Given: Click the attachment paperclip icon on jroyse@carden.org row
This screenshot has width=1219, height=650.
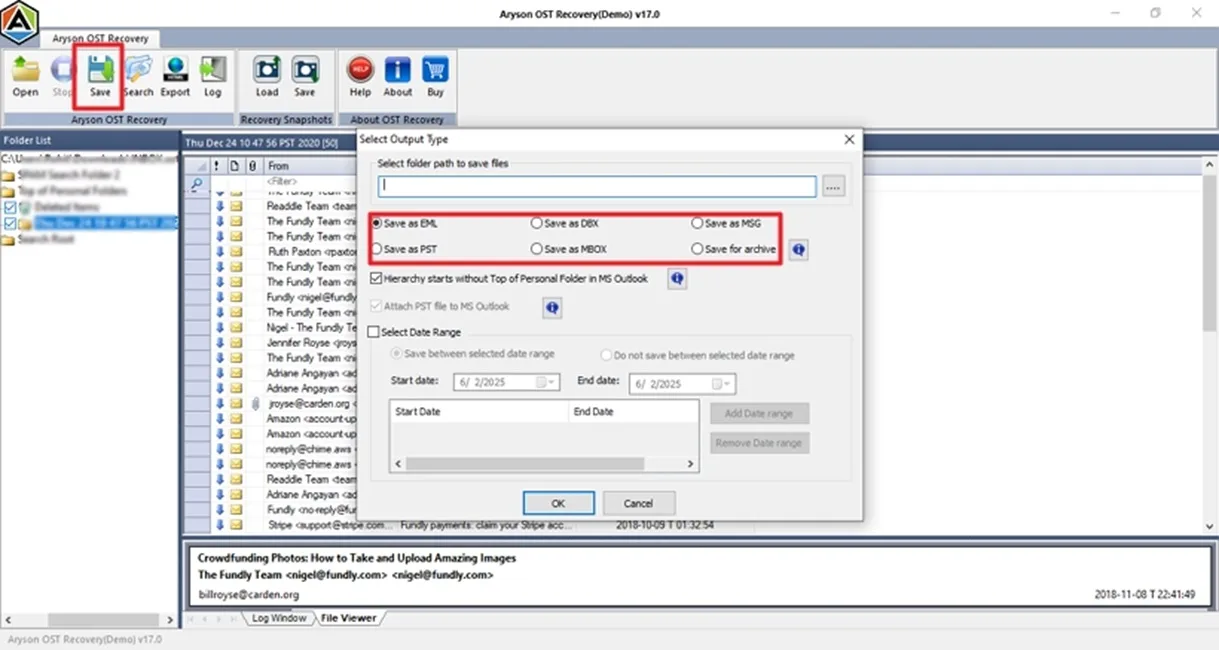Looking at the screenshot, I should click(255, 403).
